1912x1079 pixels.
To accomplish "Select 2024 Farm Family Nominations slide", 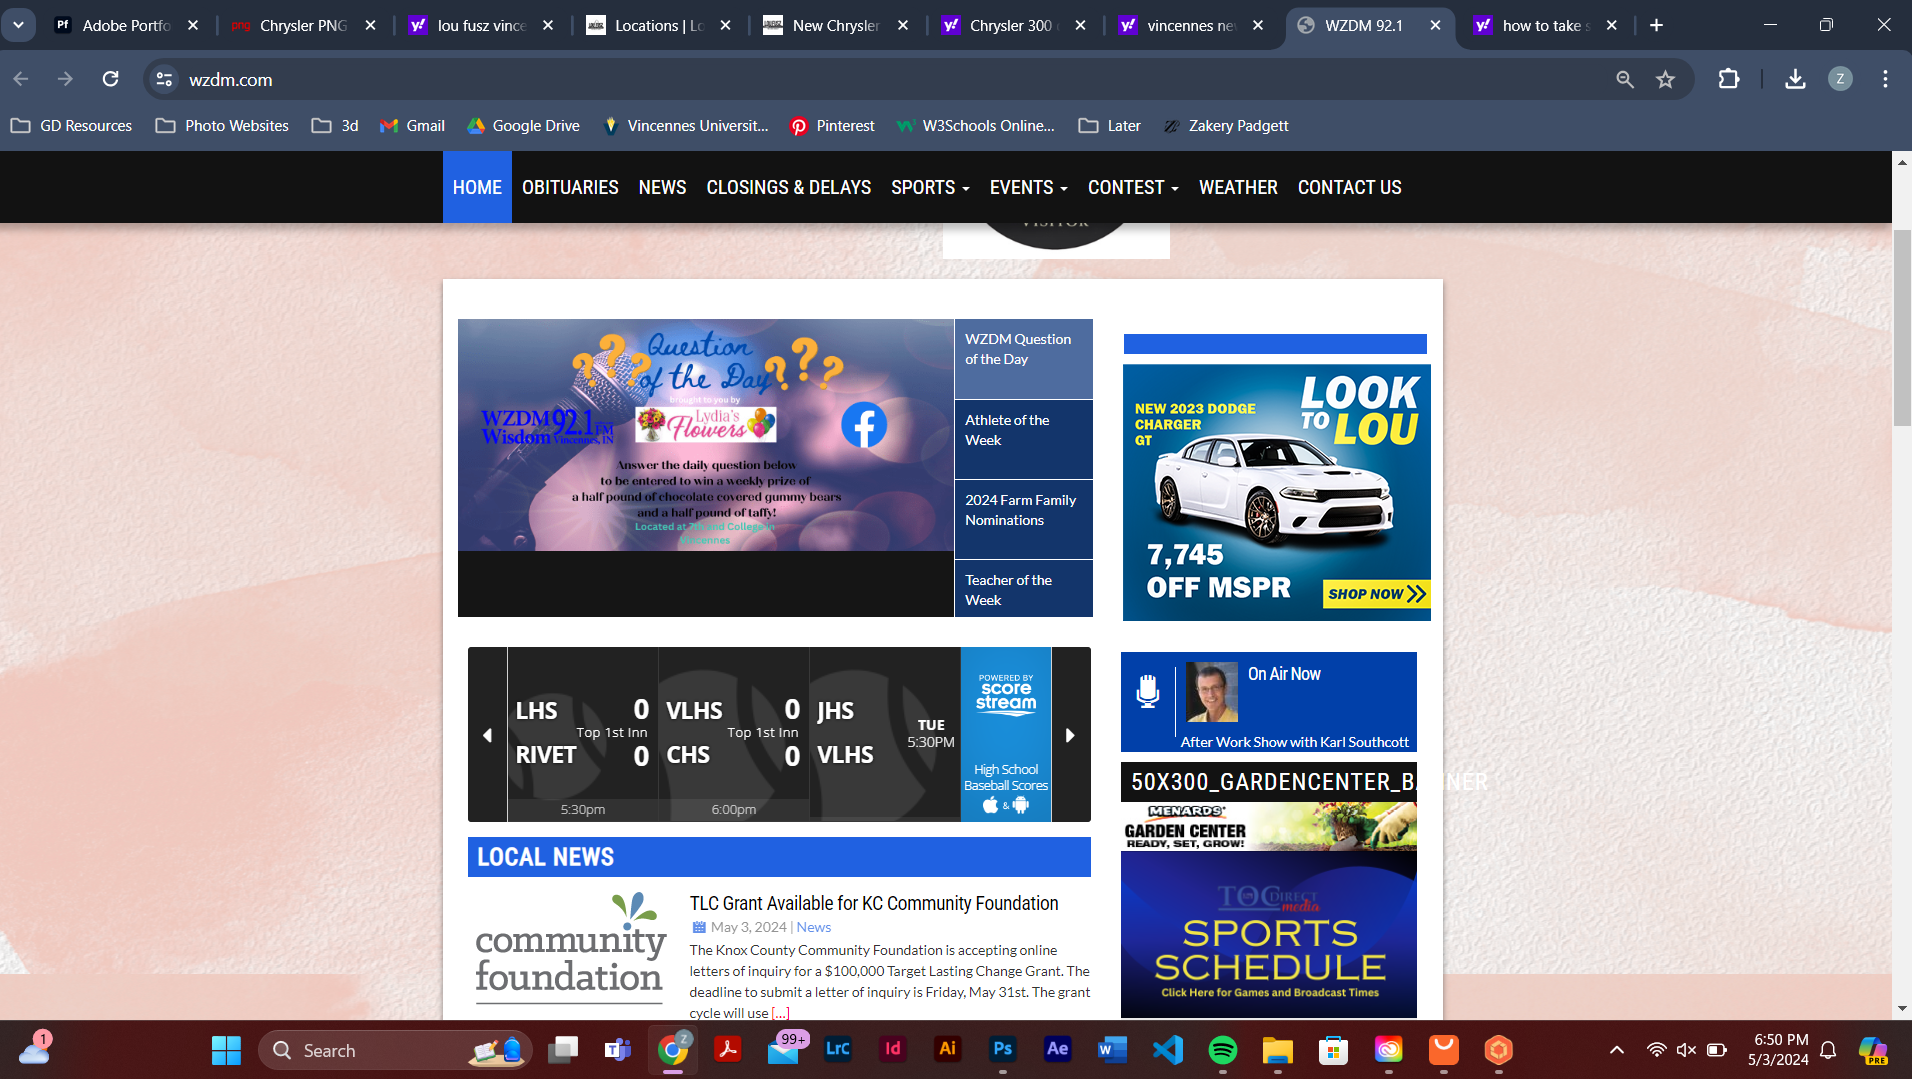I will click(x=1023, y=519).
